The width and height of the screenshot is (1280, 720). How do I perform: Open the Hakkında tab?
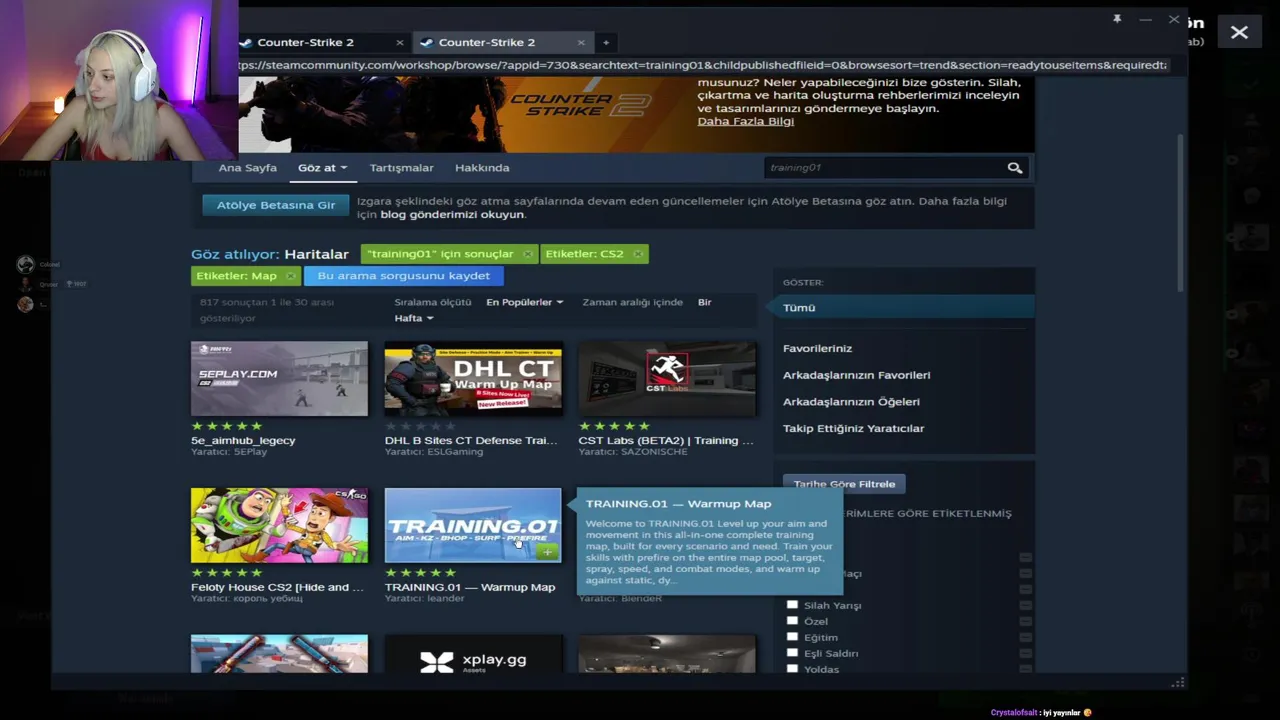pyautogui.click(x=482, y=168)
